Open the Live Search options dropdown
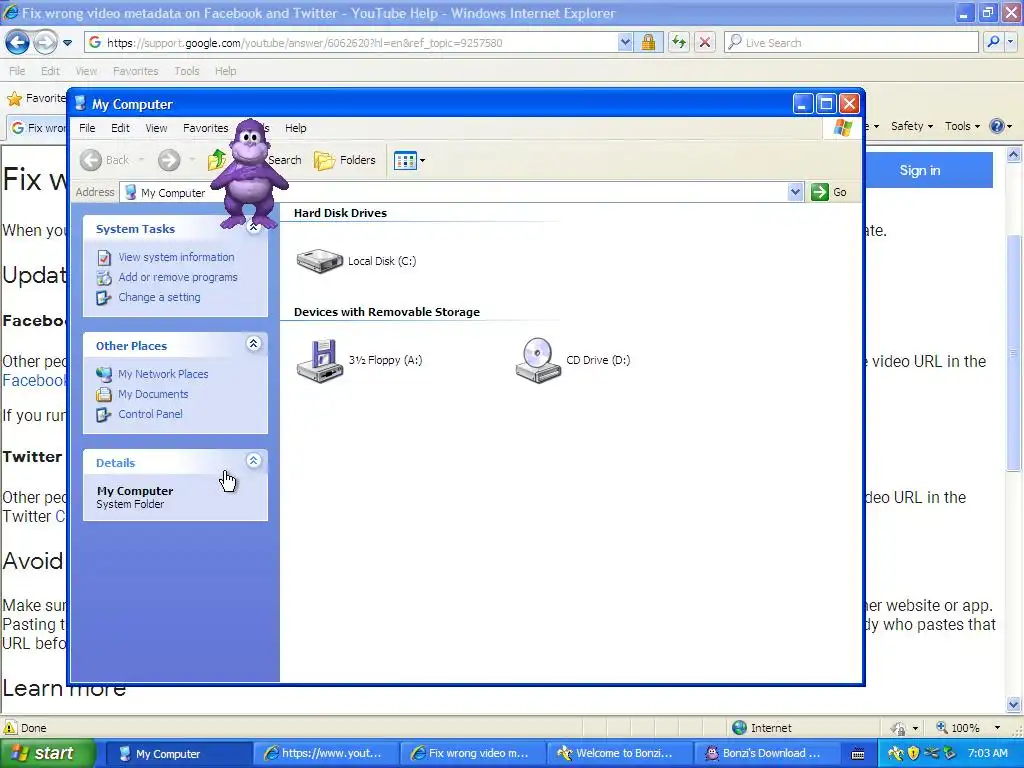Screen dimensions: 1024x768 coord(1010,42)
